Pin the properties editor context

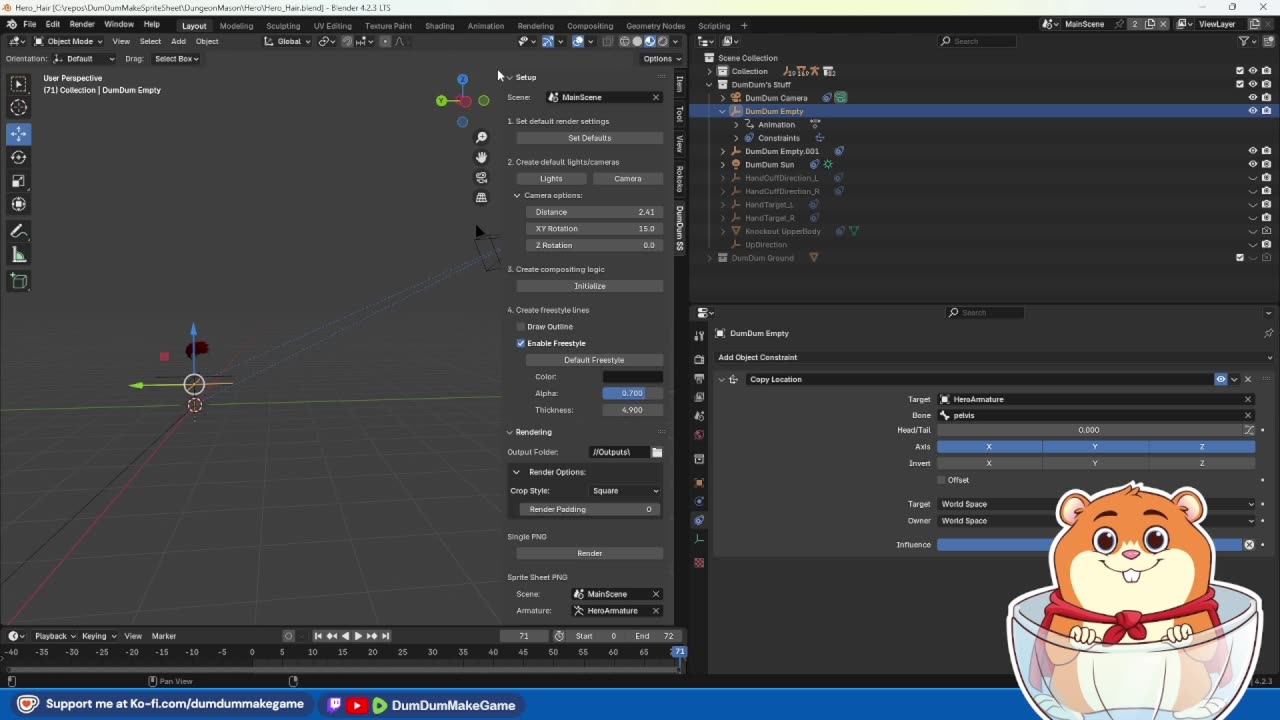pyautogui.click(x=1268, y=333)
